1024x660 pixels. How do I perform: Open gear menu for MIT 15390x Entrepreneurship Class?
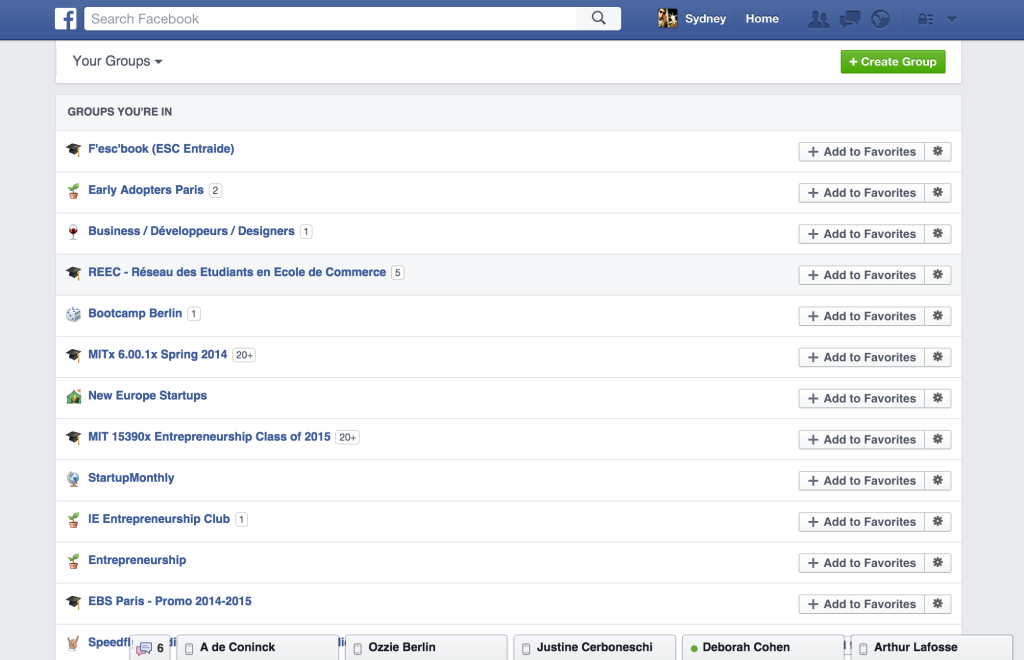pyautogui.click(x=938, y=439)
